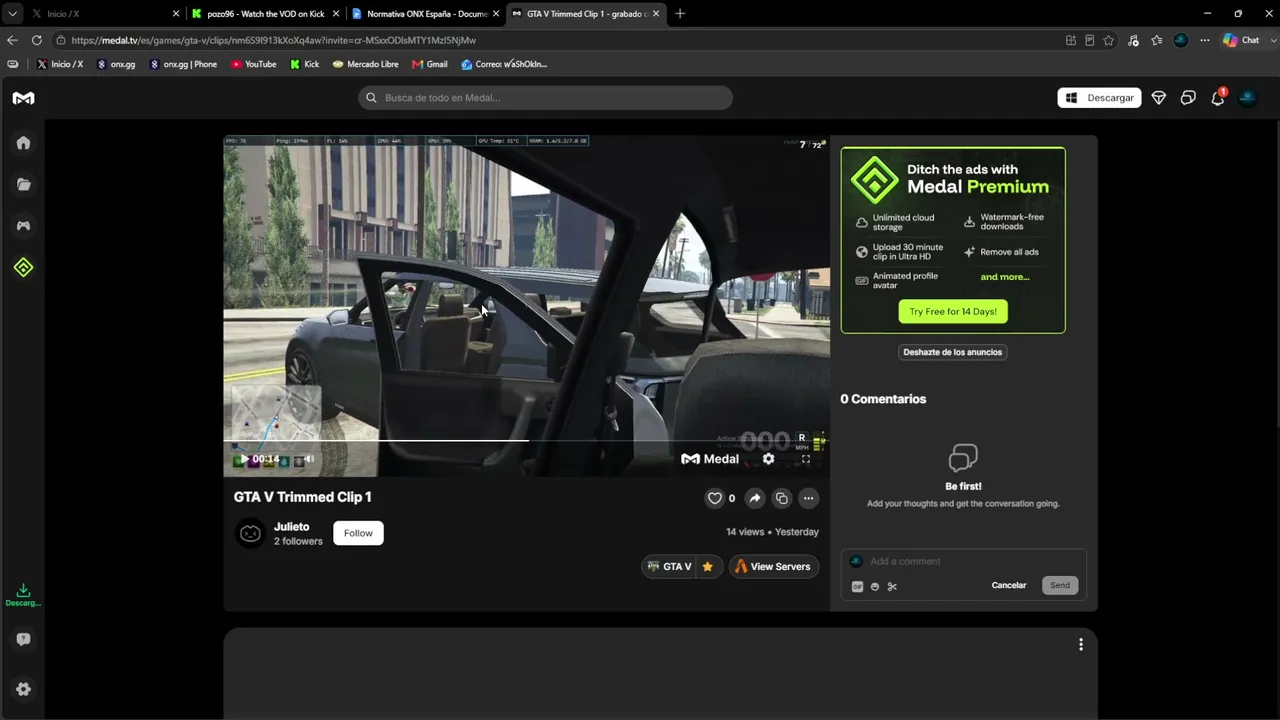Viewport: 1280px width, 720px height.
Task: Click Try Free for 14 Days button
Action: point(953,312)
